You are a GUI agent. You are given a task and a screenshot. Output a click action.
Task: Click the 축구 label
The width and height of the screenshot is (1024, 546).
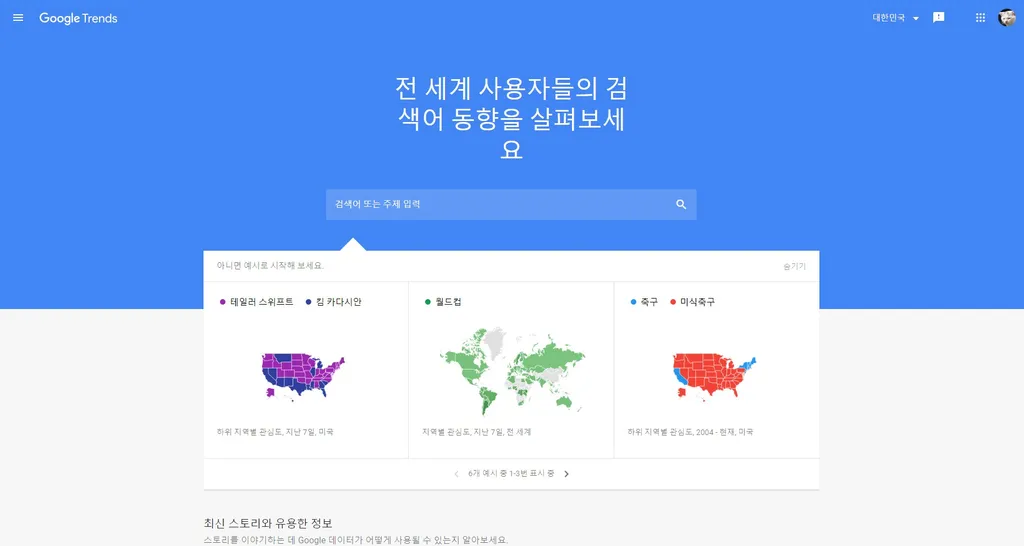coord(649,302)
